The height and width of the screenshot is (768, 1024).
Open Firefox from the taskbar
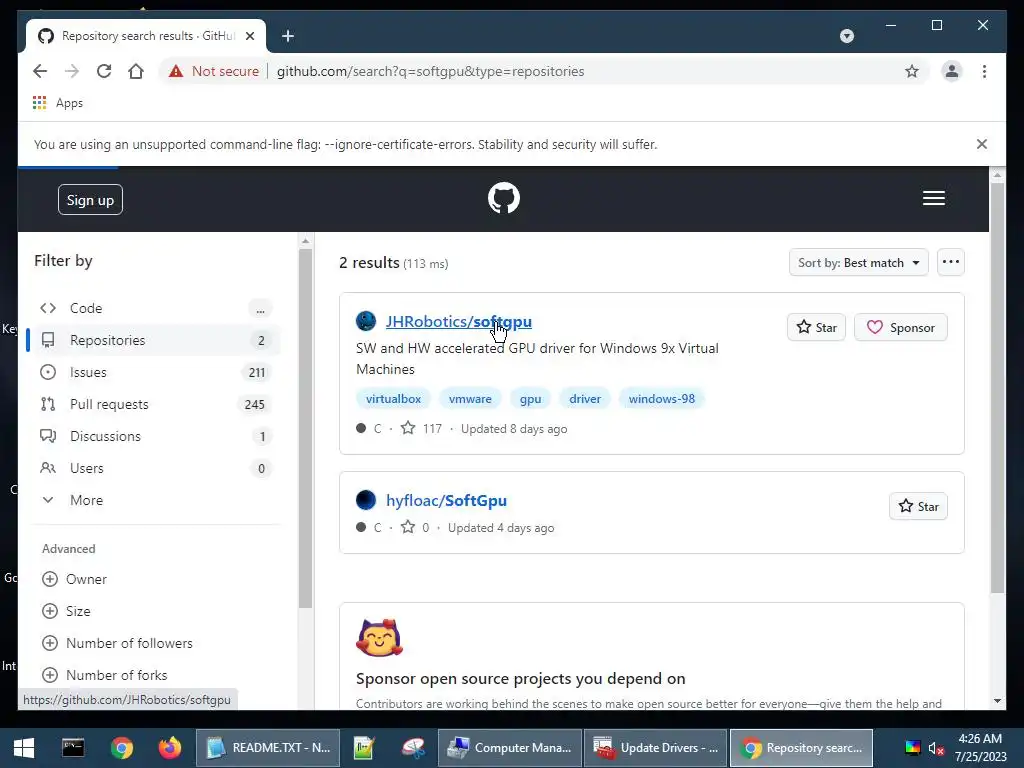coord(170,748)
